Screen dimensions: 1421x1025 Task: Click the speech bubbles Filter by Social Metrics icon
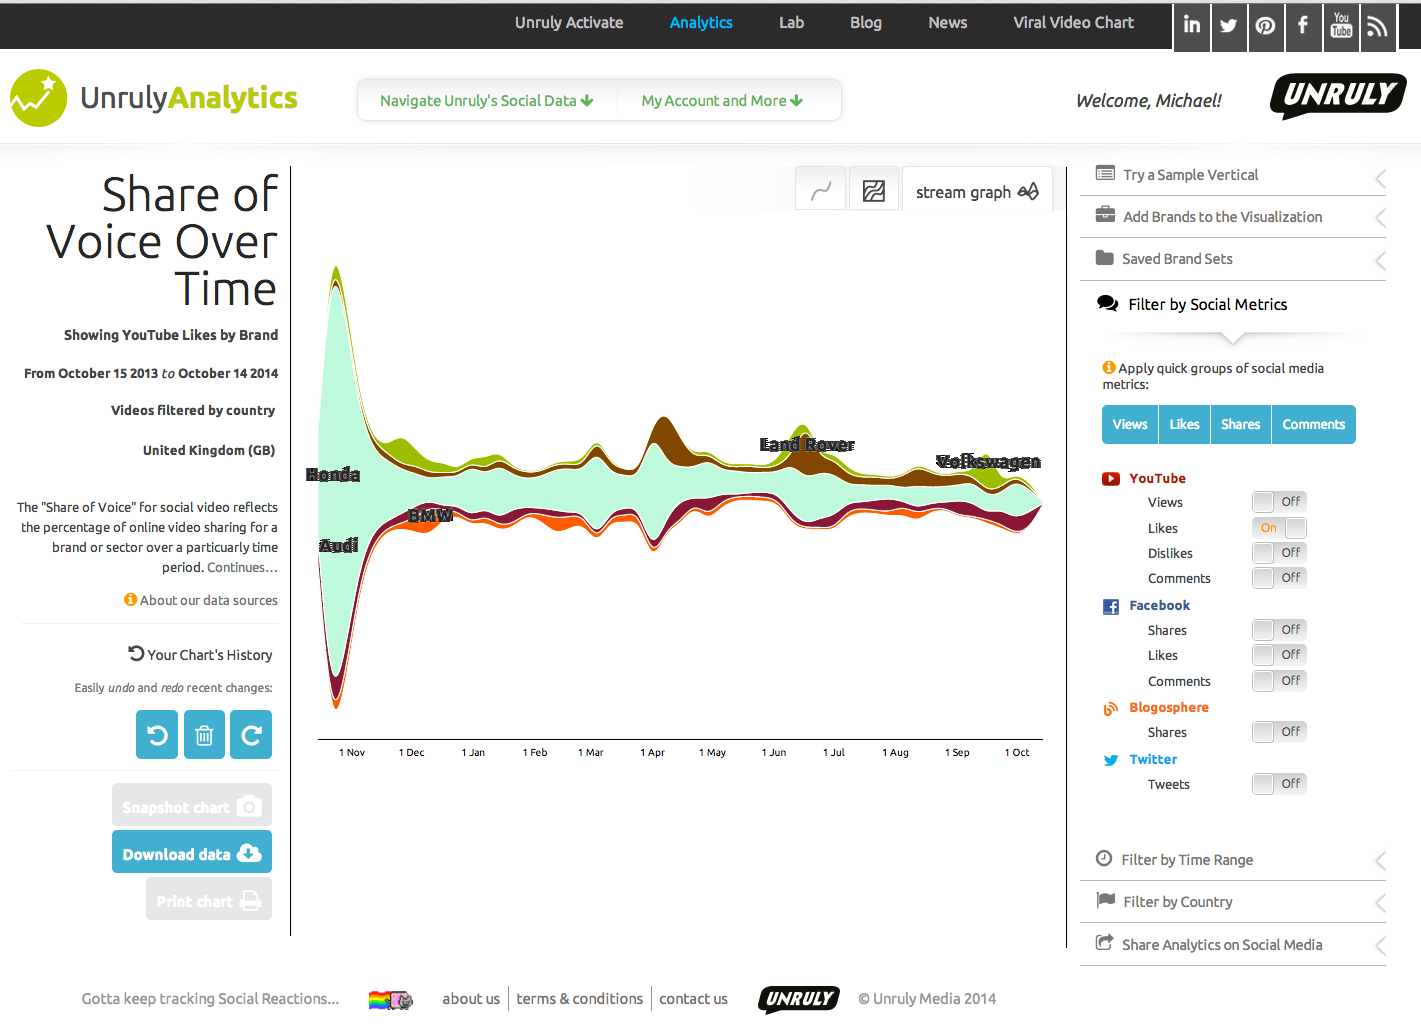(x=1108, y=304)
